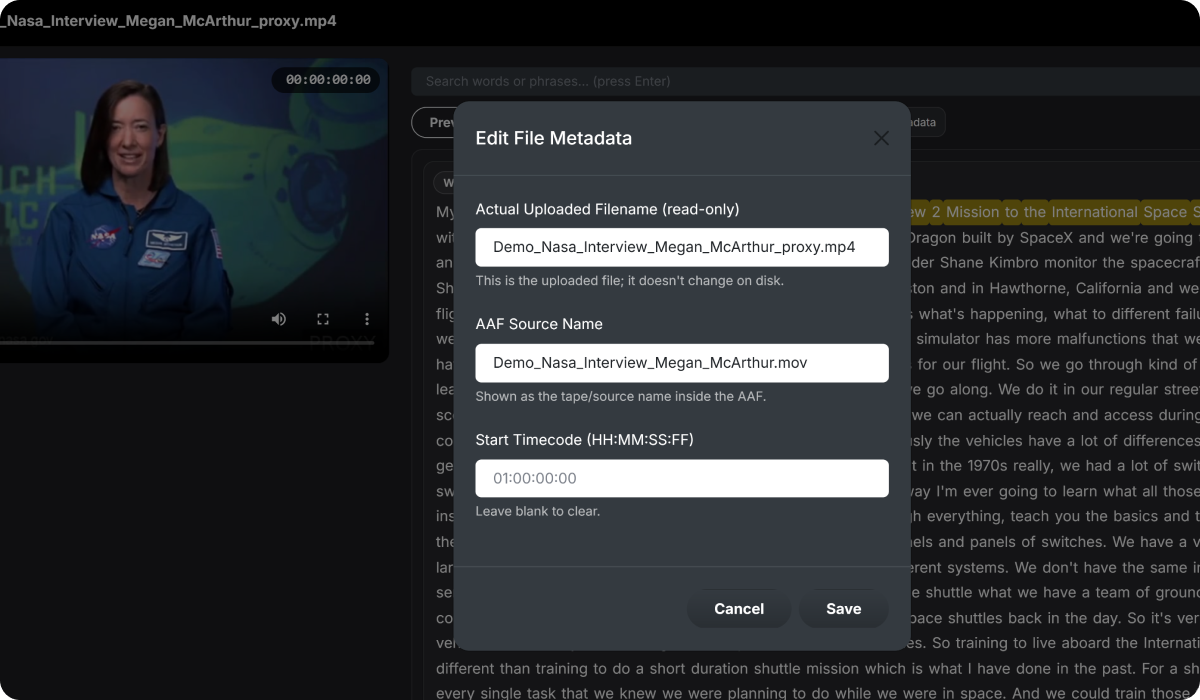The width and height of the screenshot is (1200, 700).
Task: Click the search words or phrases box
Action: click(805, 81)
